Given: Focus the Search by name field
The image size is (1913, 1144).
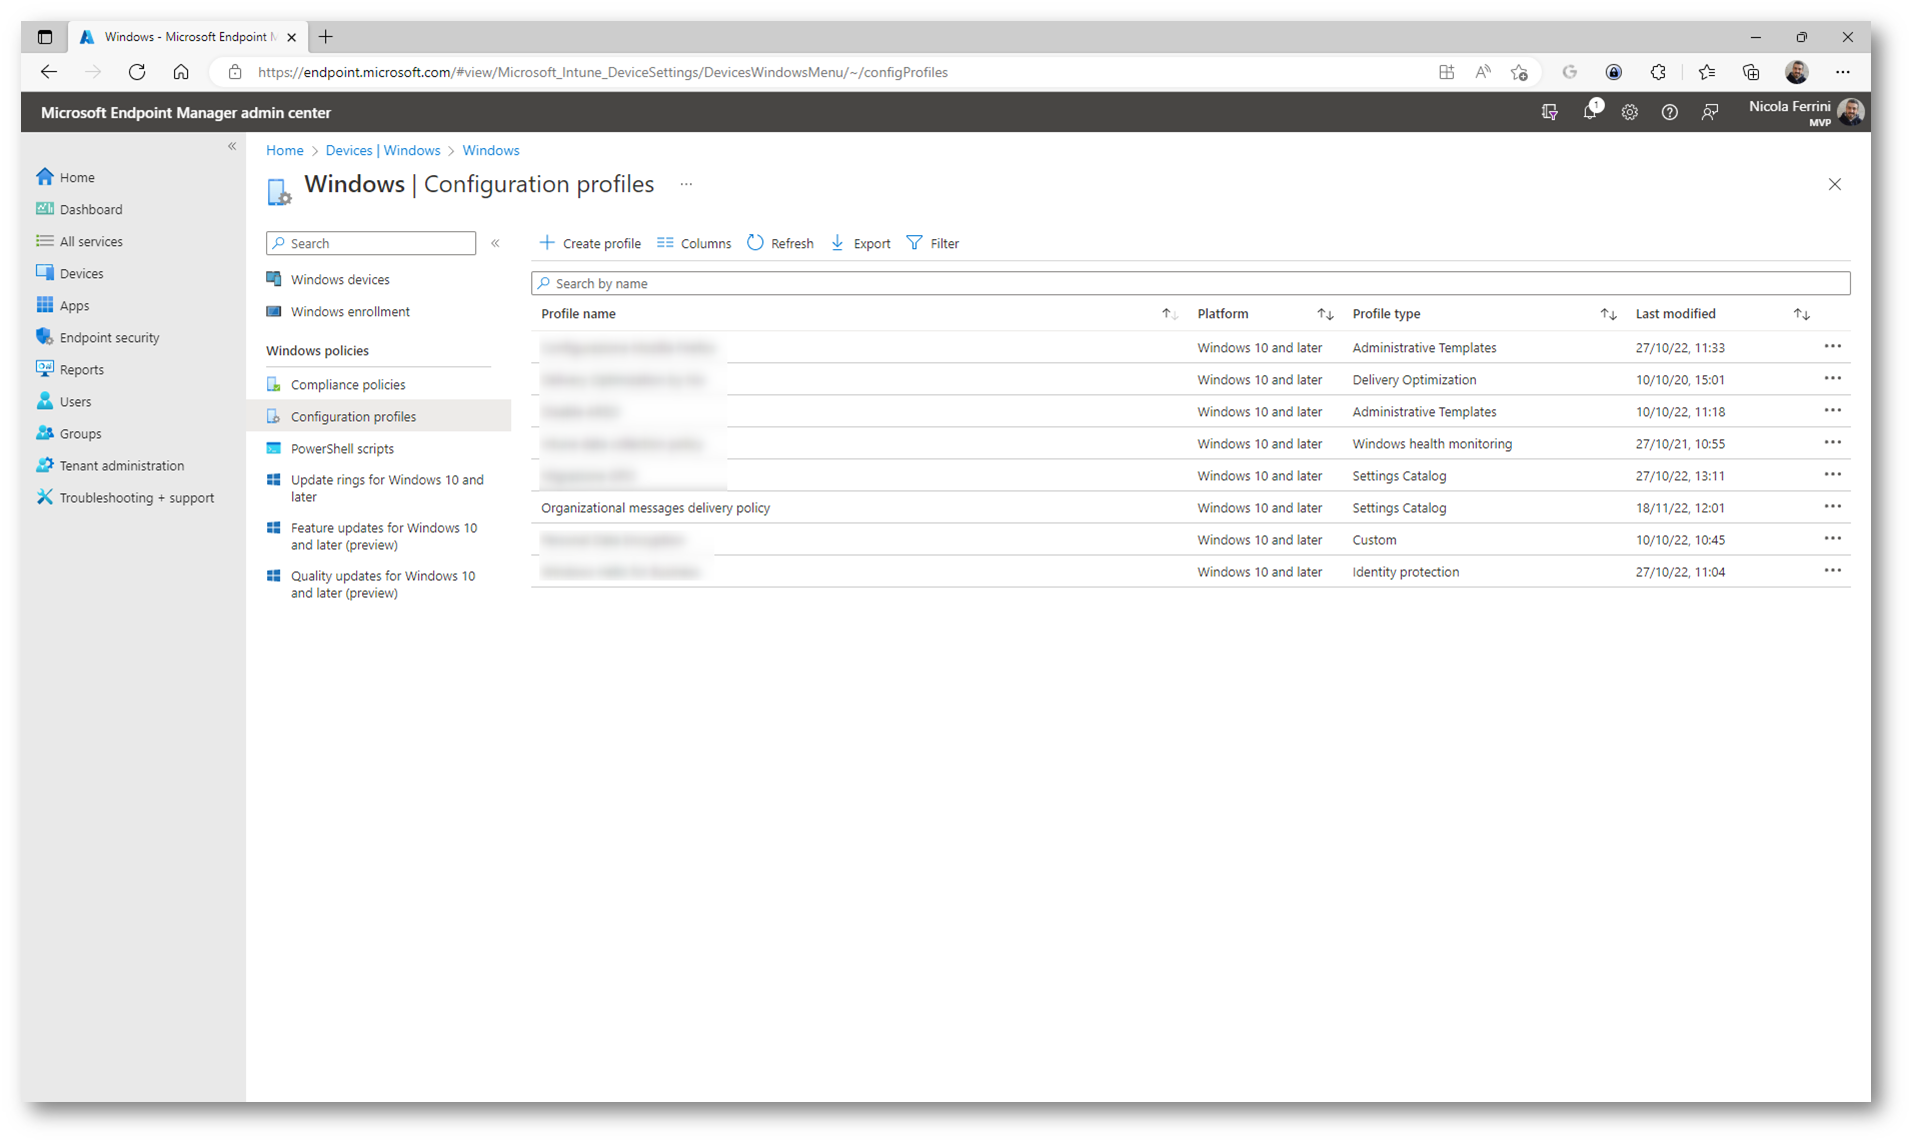Looking at the screenshot, I should coord(1190,283).
